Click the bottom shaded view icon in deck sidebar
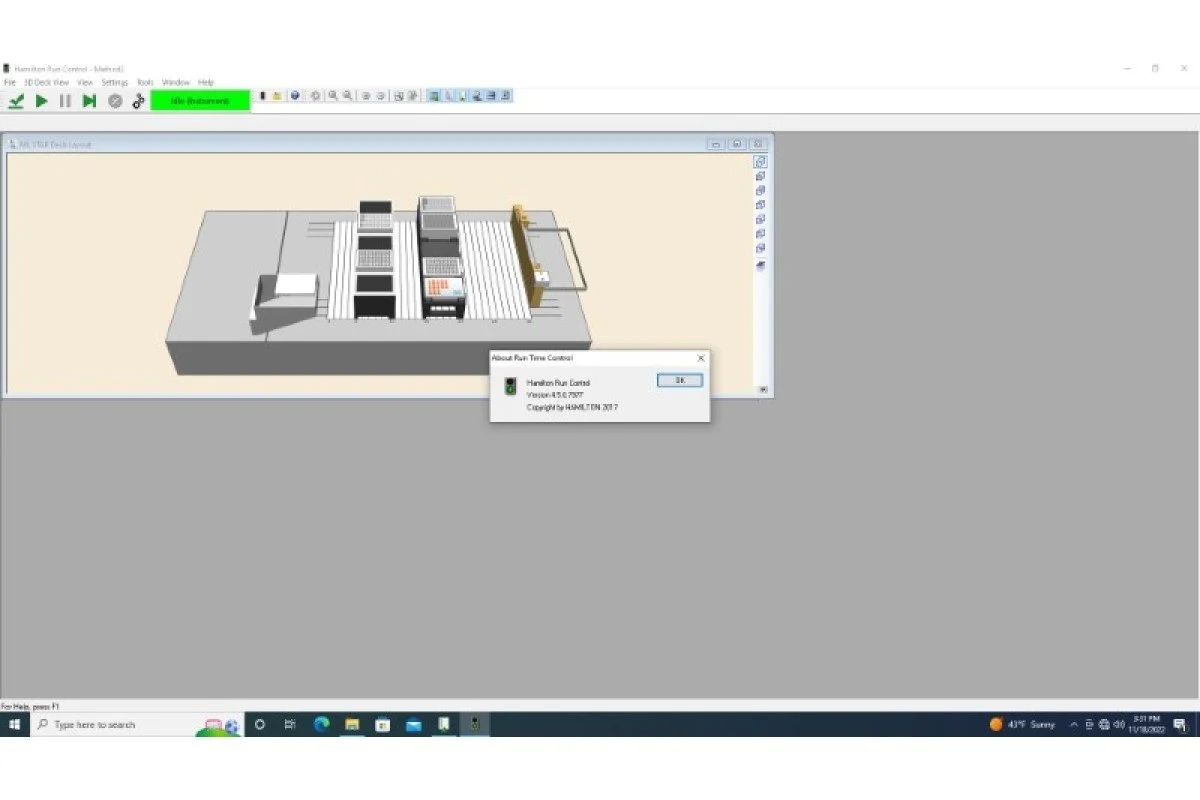The width and height of the screenshot is (1200, 800). point(760,265)
